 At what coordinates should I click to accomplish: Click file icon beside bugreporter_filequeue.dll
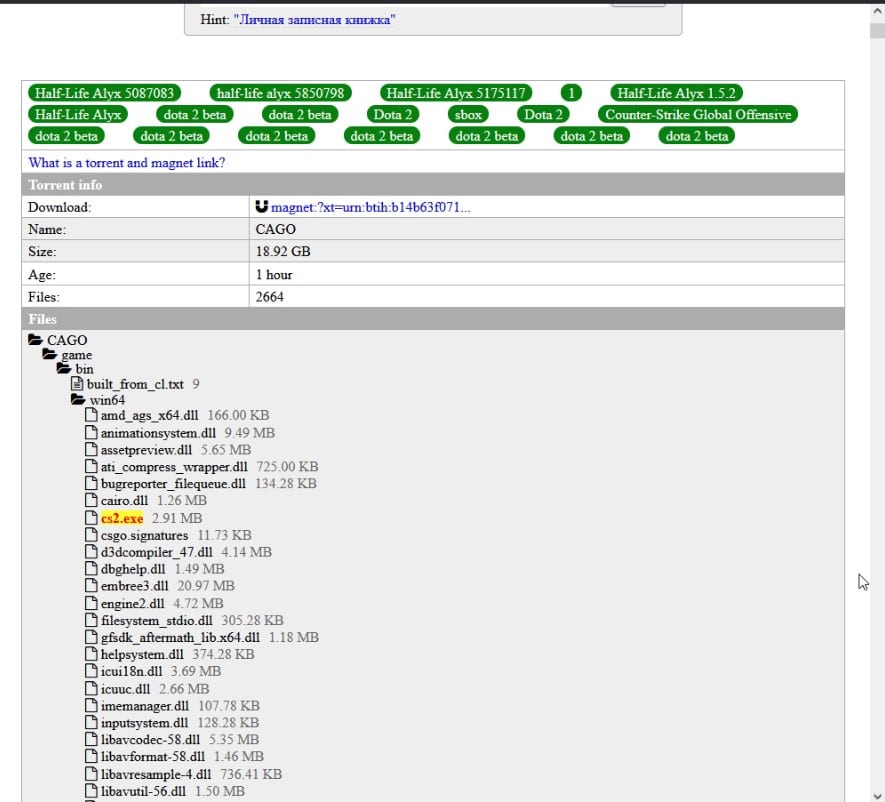(x=91, y=483)
